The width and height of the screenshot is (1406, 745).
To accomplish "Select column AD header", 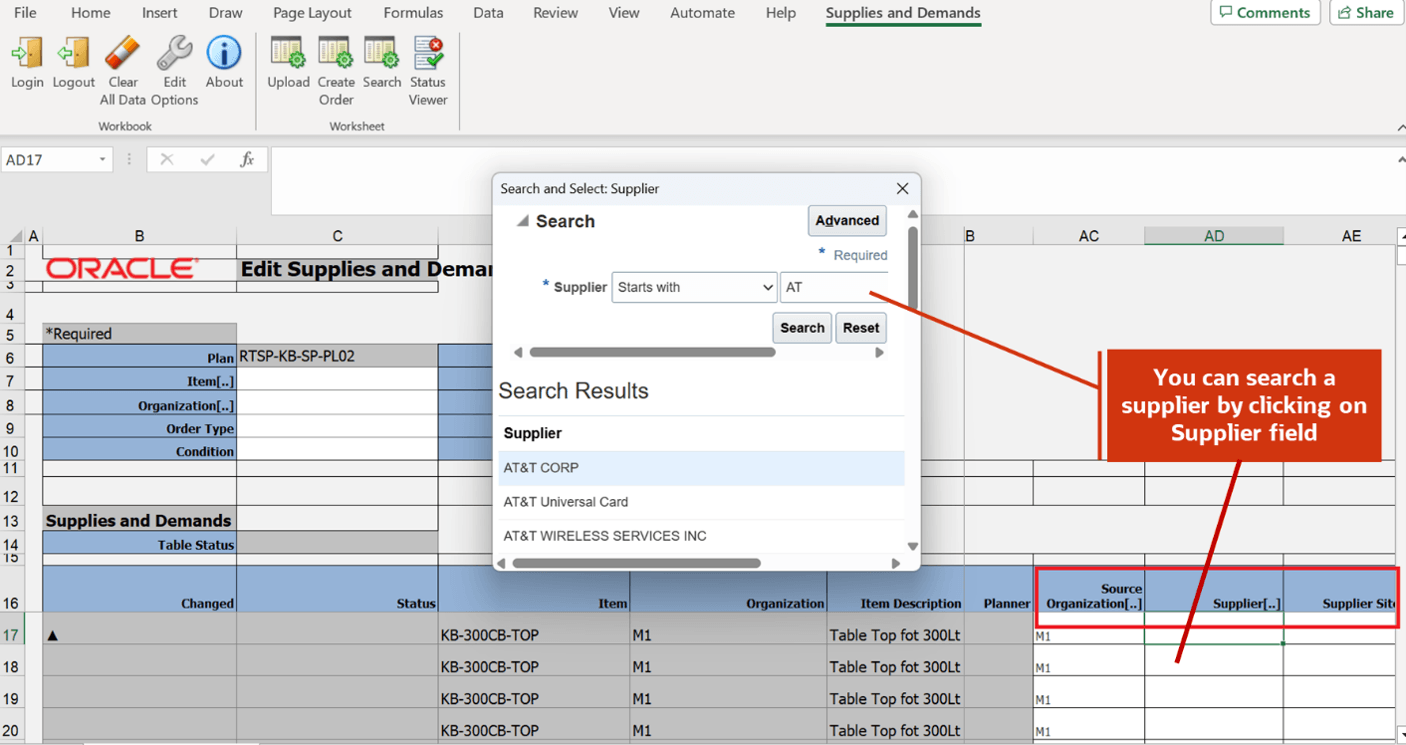I will tap(1214, 236).
